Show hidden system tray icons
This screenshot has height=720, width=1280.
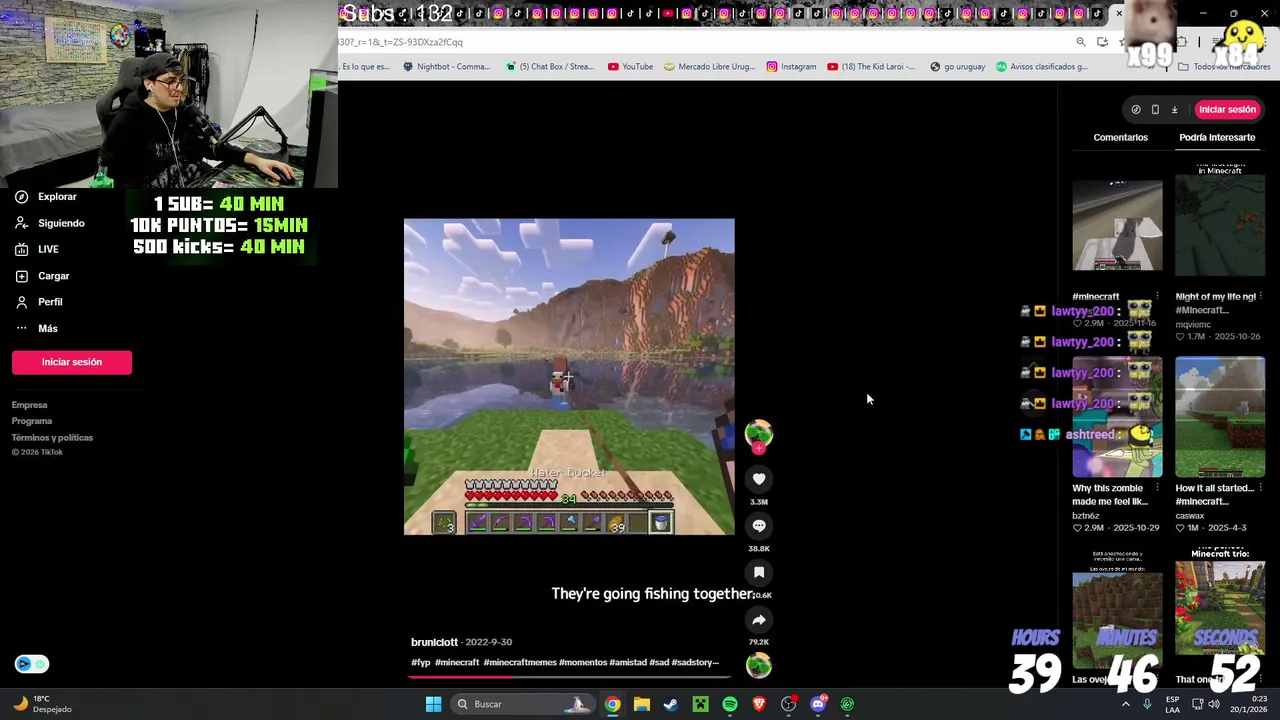pyautogui.click(x=1125, y=704)
